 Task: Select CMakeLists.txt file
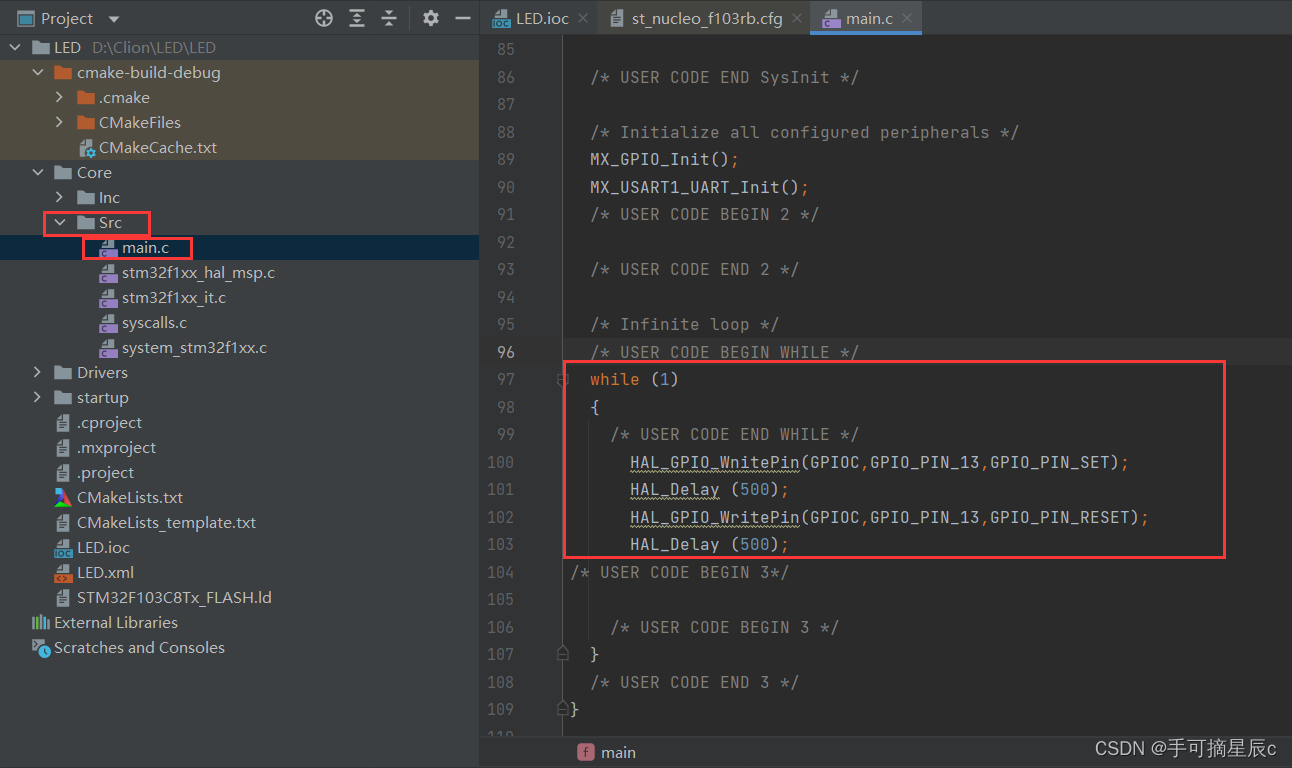(130, 497)
